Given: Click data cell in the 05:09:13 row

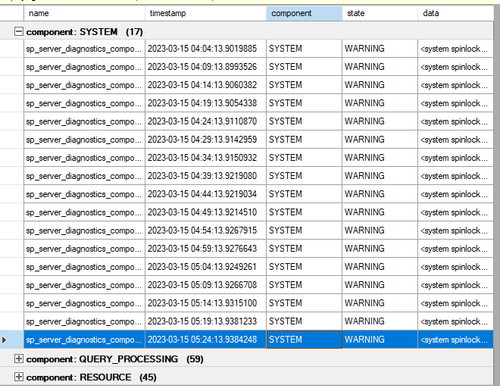Looking at the screenshot, I should [456, 285].
